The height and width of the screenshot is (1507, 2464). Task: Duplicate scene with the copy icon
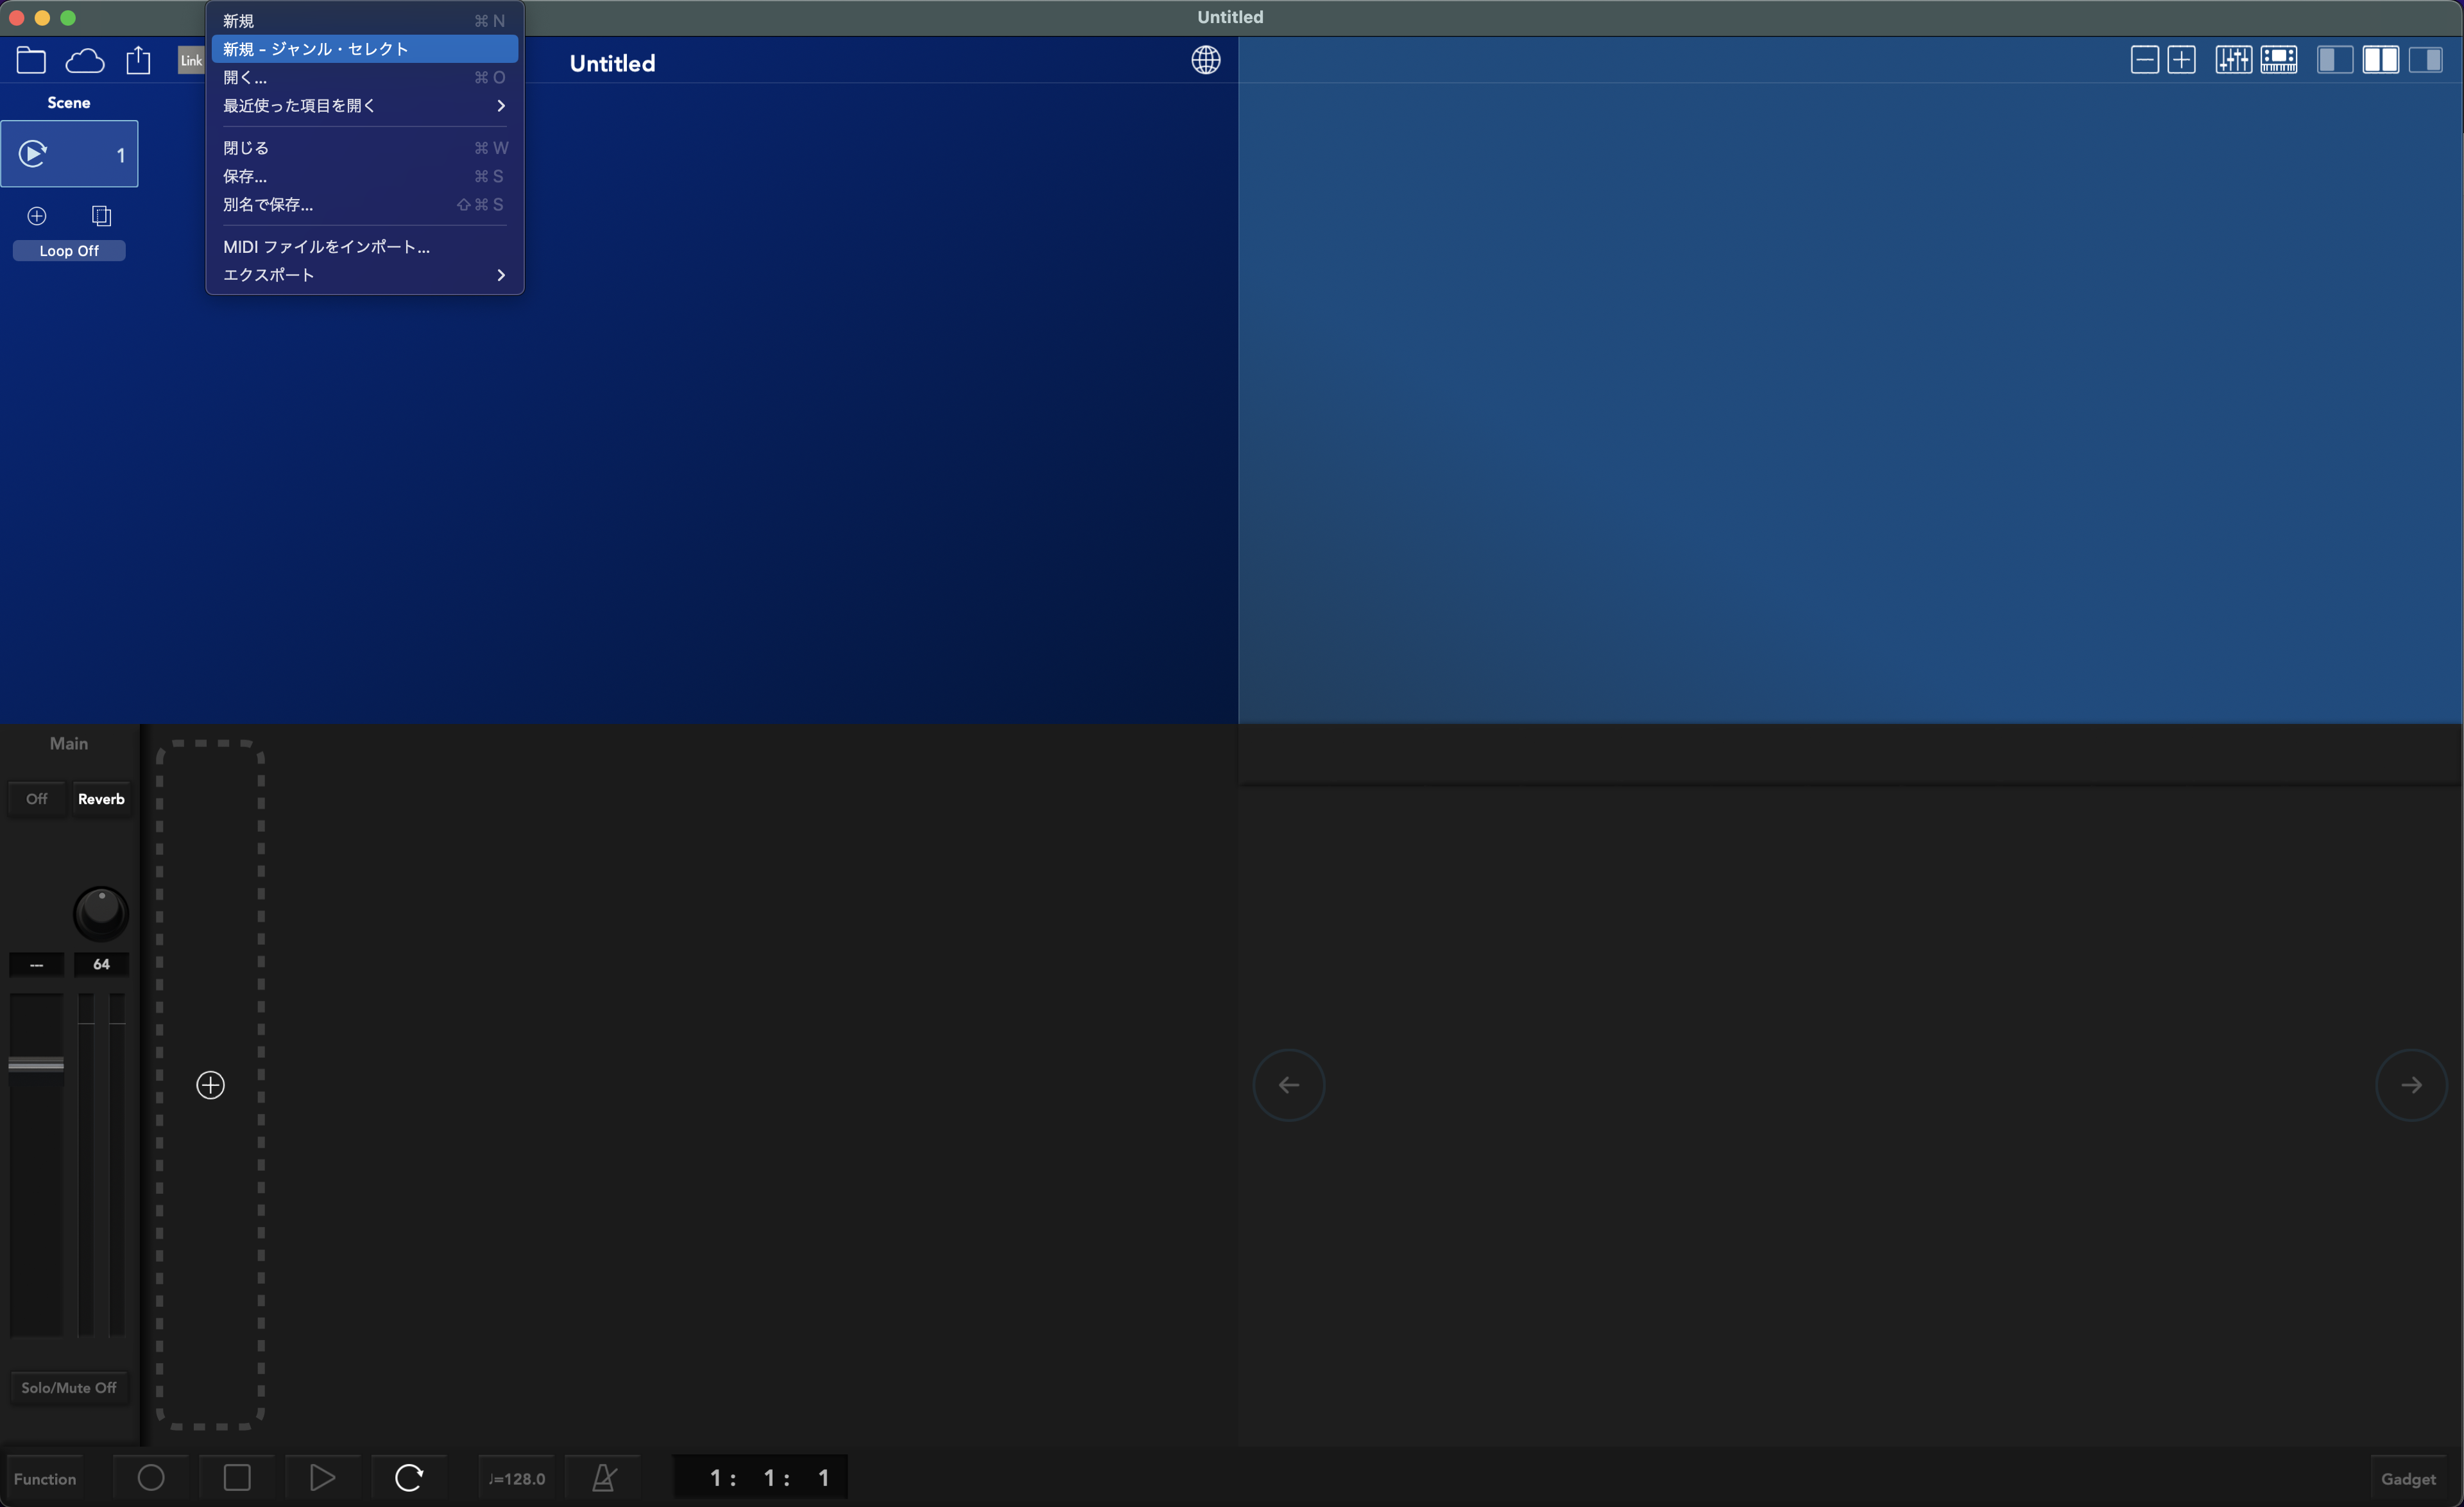101,216
